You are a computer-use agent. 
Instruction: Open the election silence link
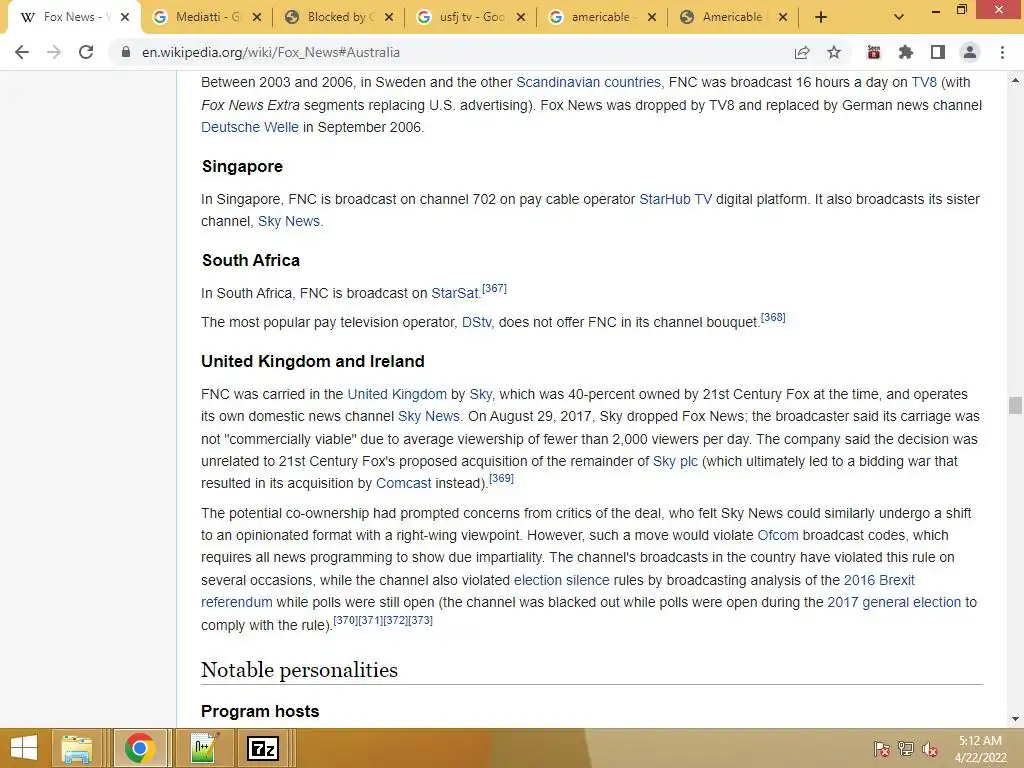tap(562, 580)
